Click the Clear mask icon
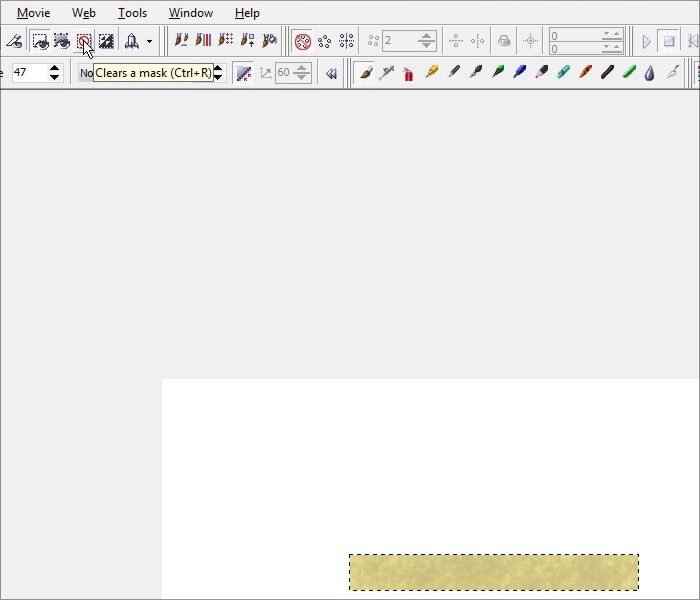700x600 pixels. pyautogui.click(x=84, y=41)
